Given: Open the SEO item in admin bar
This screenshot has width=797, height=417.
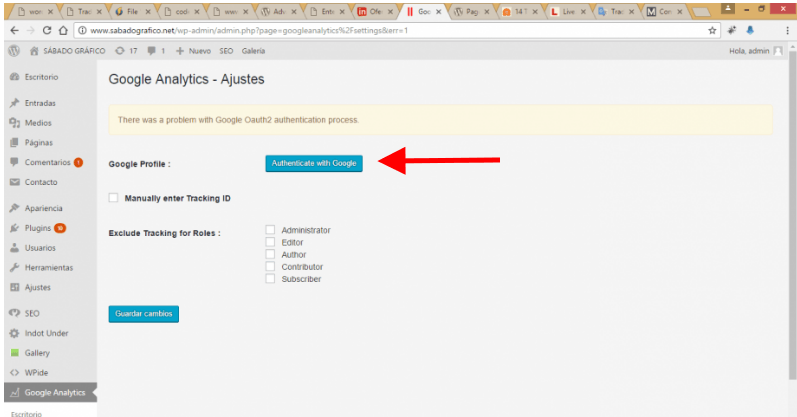Looking at the screenshot, I should pos(226,51).
